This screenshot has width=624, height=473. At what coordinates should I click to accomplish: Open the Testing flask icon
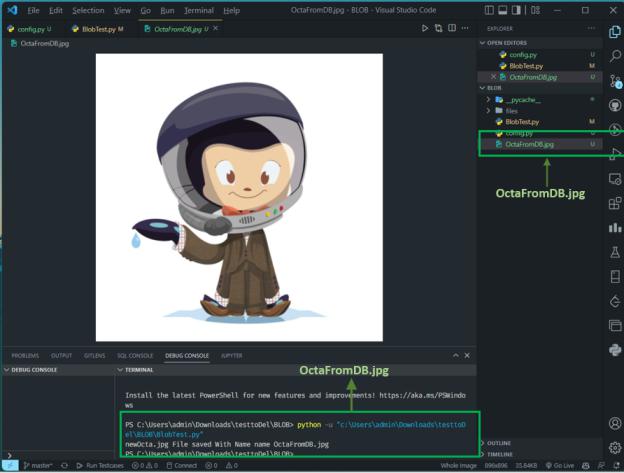[x=615, y=252]
